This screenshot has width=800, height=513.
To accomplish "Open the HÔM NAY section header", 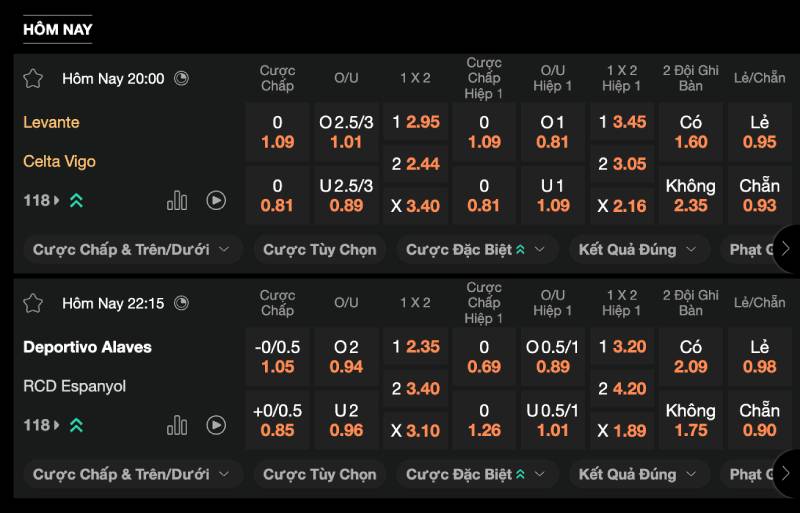I will 57,29.
